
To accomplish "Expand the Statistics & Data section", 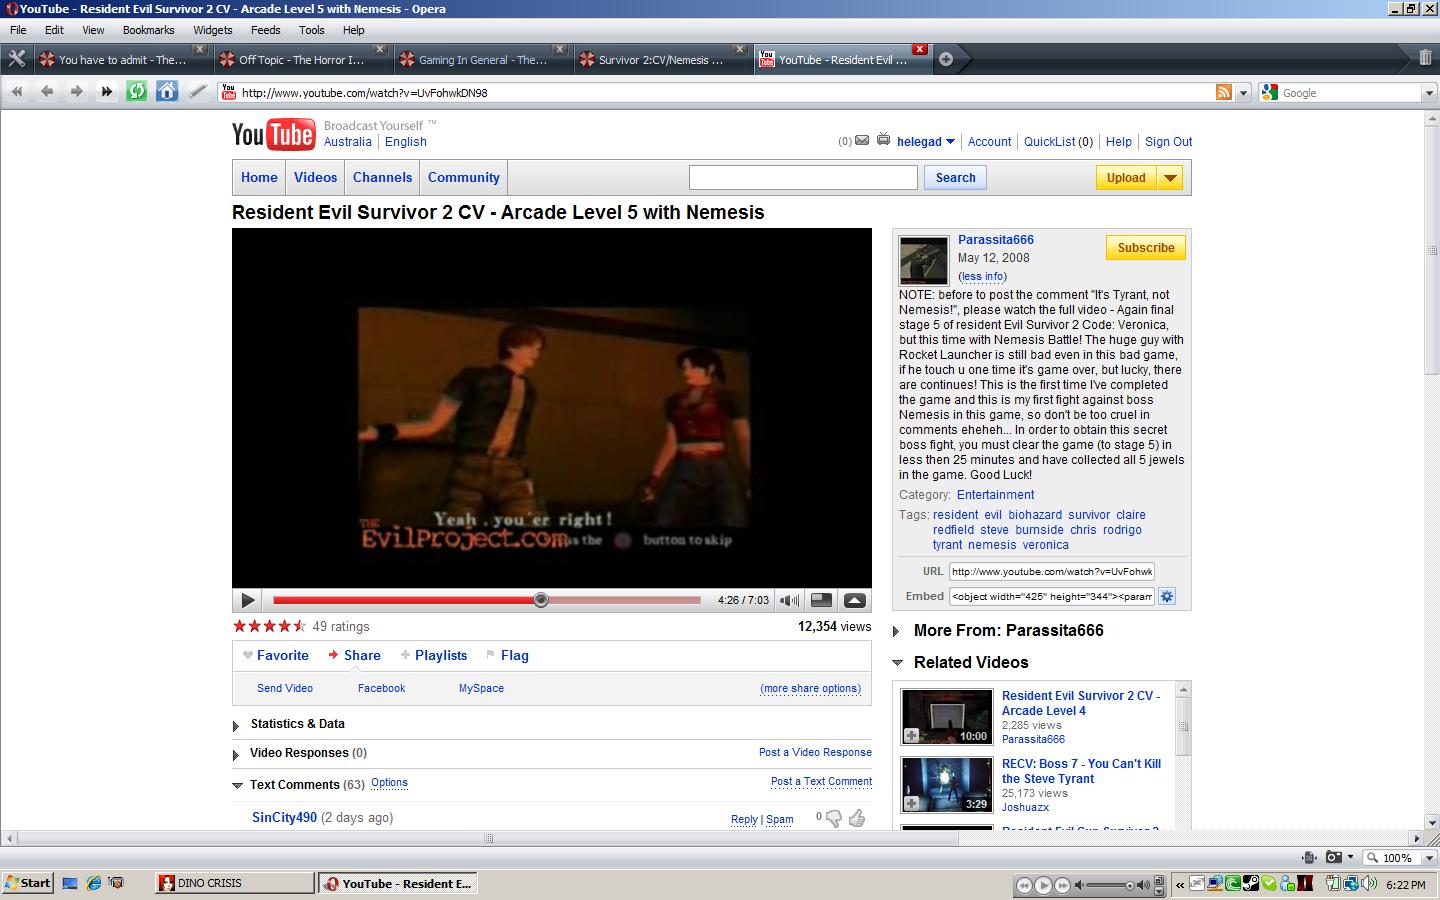I will [236, 725].
